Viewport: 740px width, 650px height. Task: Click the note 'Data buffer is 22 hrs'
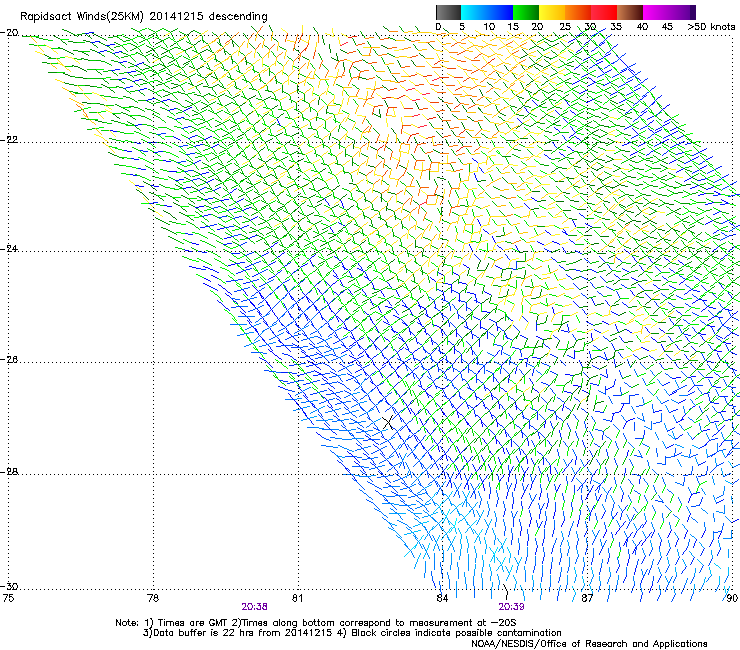tap(205, 633)
